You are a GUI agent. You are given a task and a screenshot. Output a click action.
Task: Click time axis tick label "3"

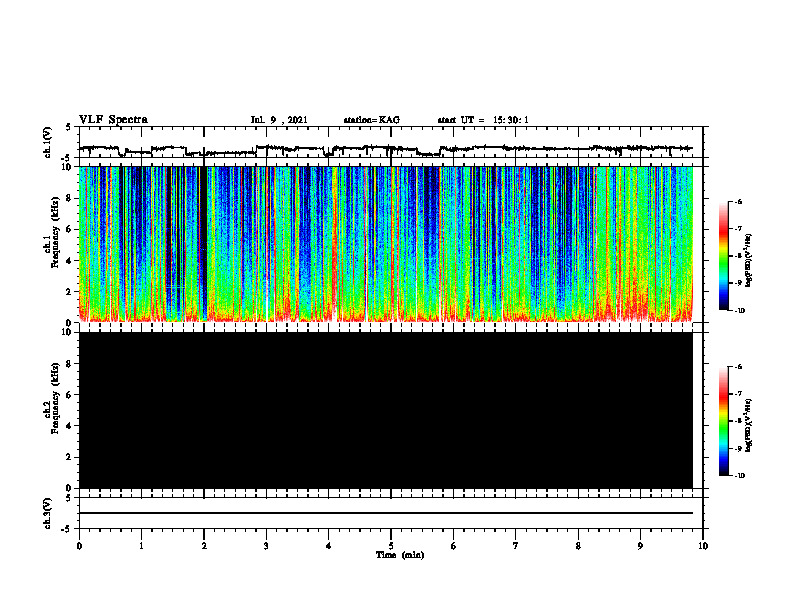click(266, 546)
